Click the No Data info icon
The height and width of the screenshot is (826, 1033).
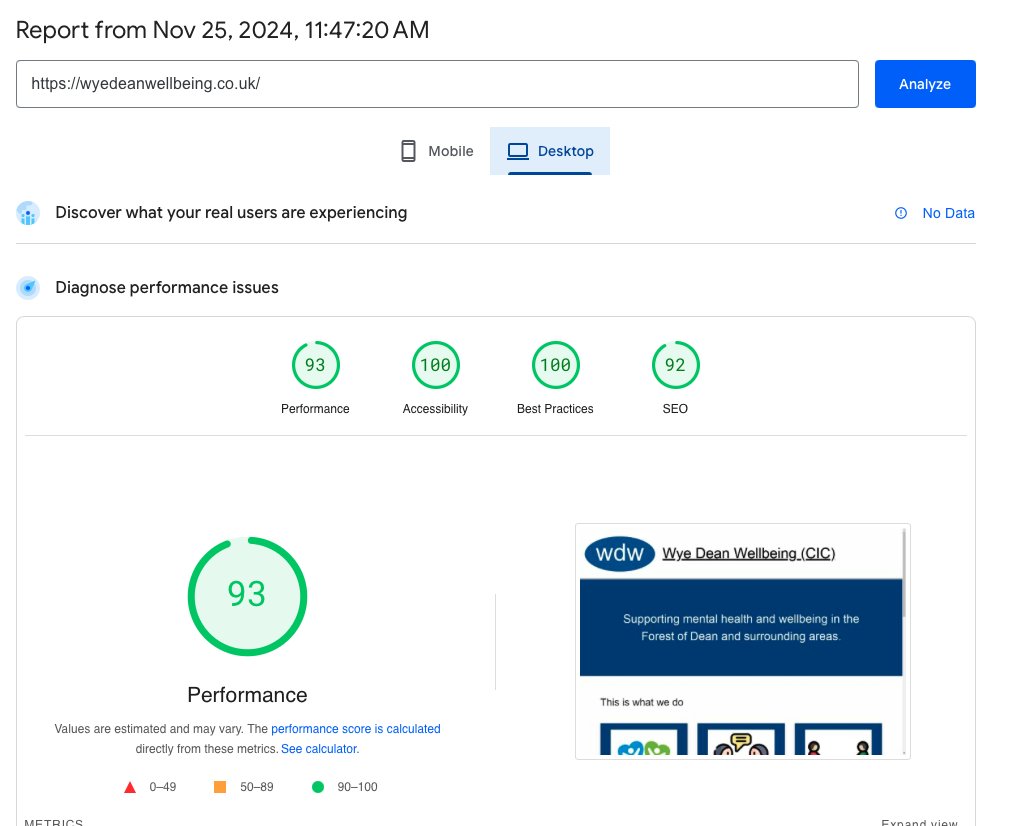(x=901, y=213)
